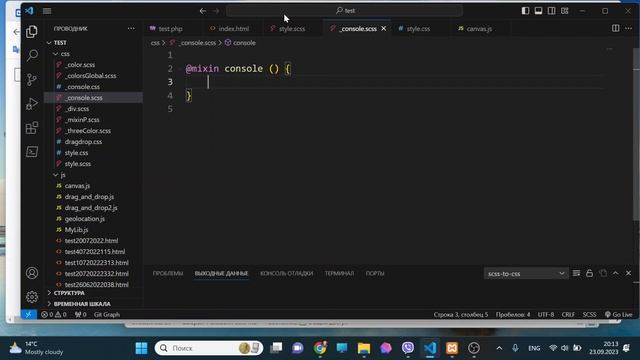
Task: Open the Accounts menu icon
Action: coord(32,273)
